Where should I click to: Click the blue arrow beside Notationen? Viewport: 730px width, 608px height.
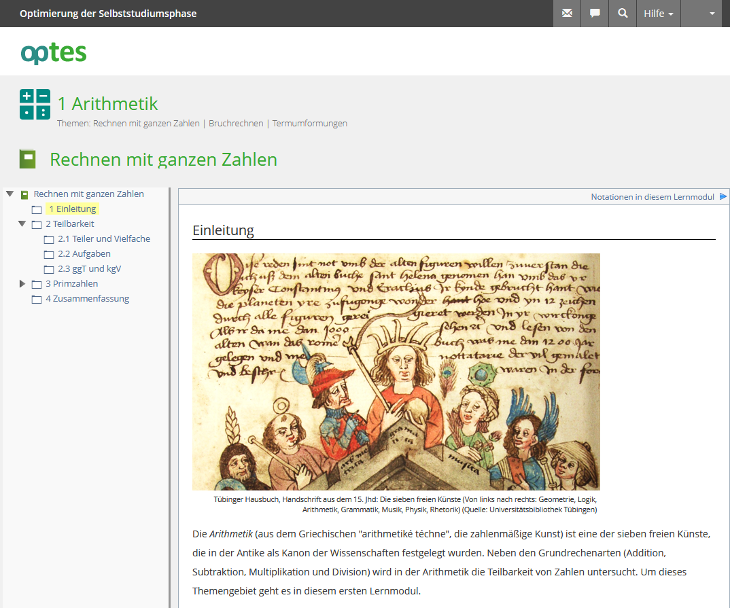pyautogui.click(x=723, y=197)
